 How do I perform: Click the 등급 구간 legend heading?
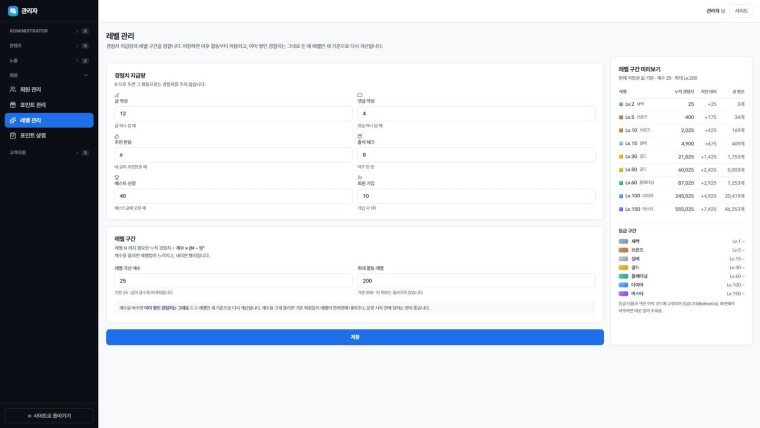(627, 231)
